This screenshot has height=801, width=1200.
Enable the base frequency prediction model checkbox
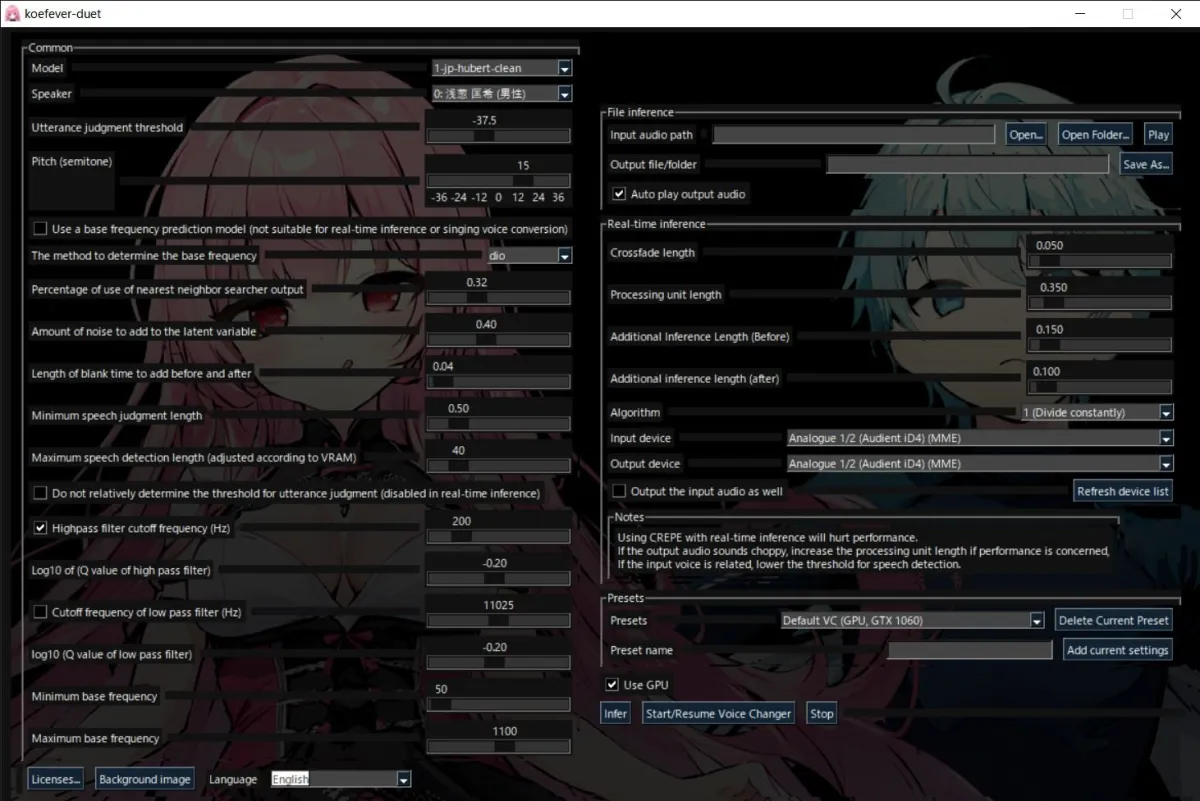pos(40,229)
